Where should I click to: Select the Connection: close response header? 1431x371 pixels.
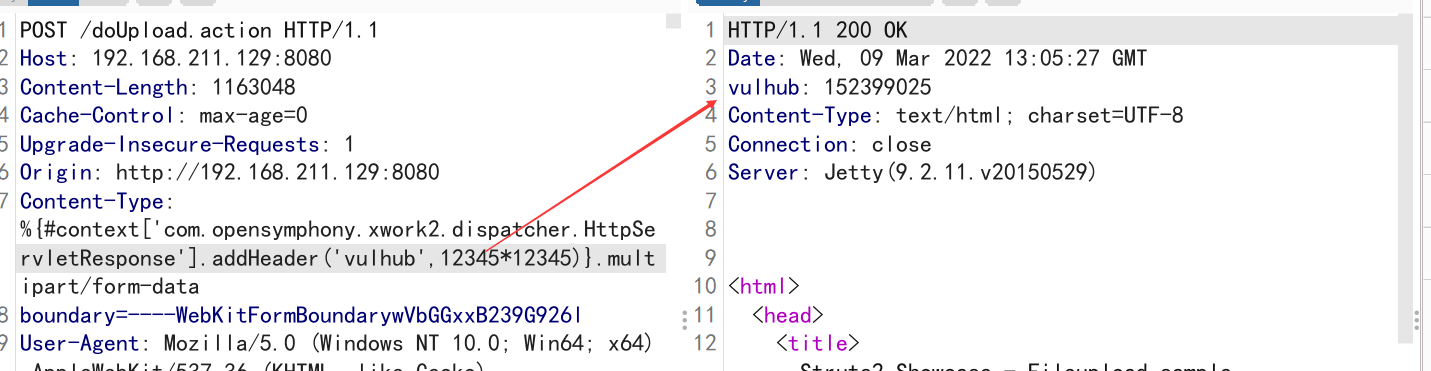(829, 144)
